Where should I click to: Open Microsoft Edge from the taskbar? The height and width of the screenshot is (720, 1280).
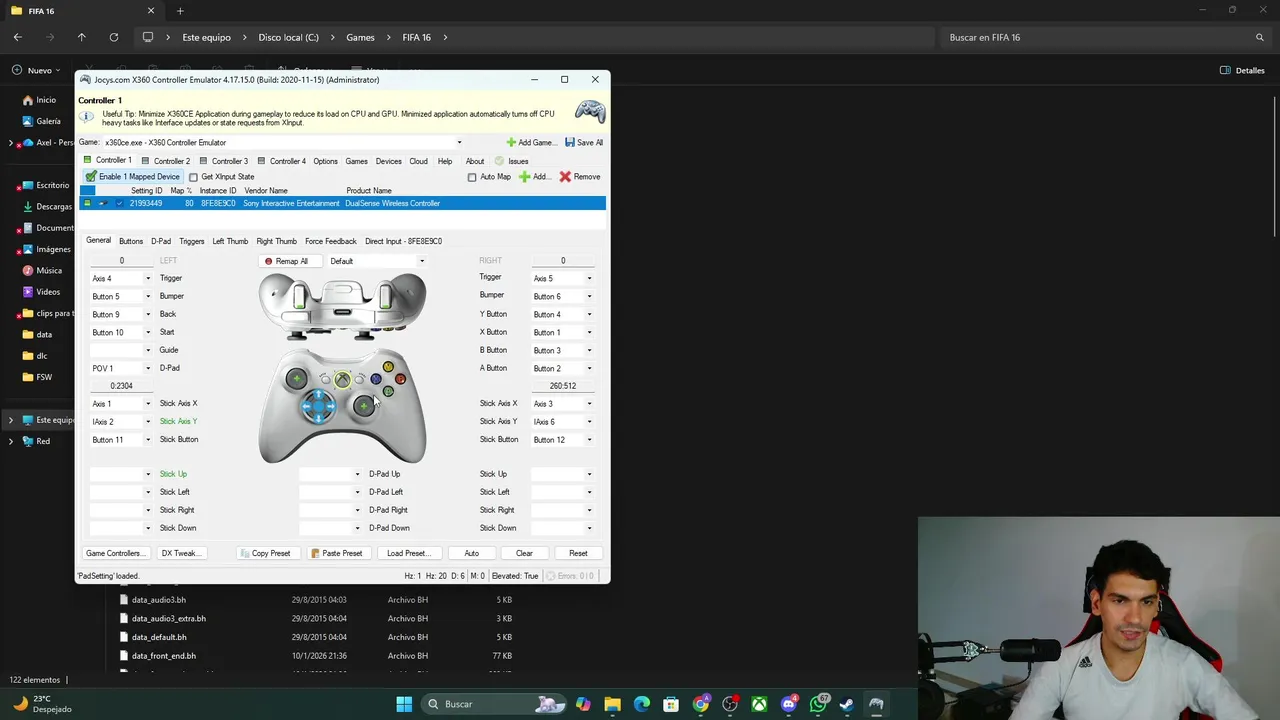point(642,704)
